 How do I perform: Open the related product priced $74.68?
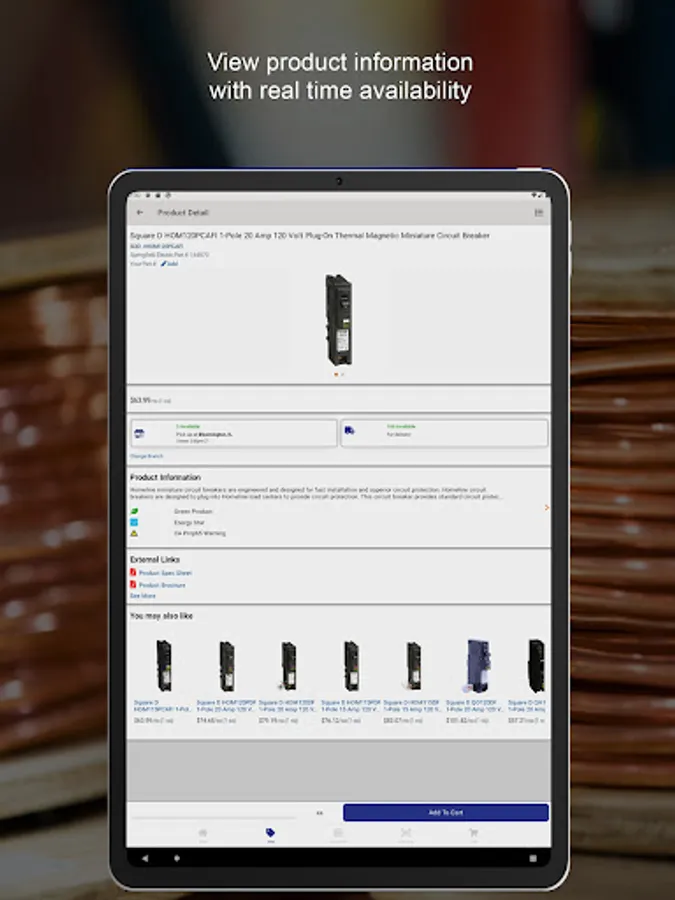tap(226, 666)
